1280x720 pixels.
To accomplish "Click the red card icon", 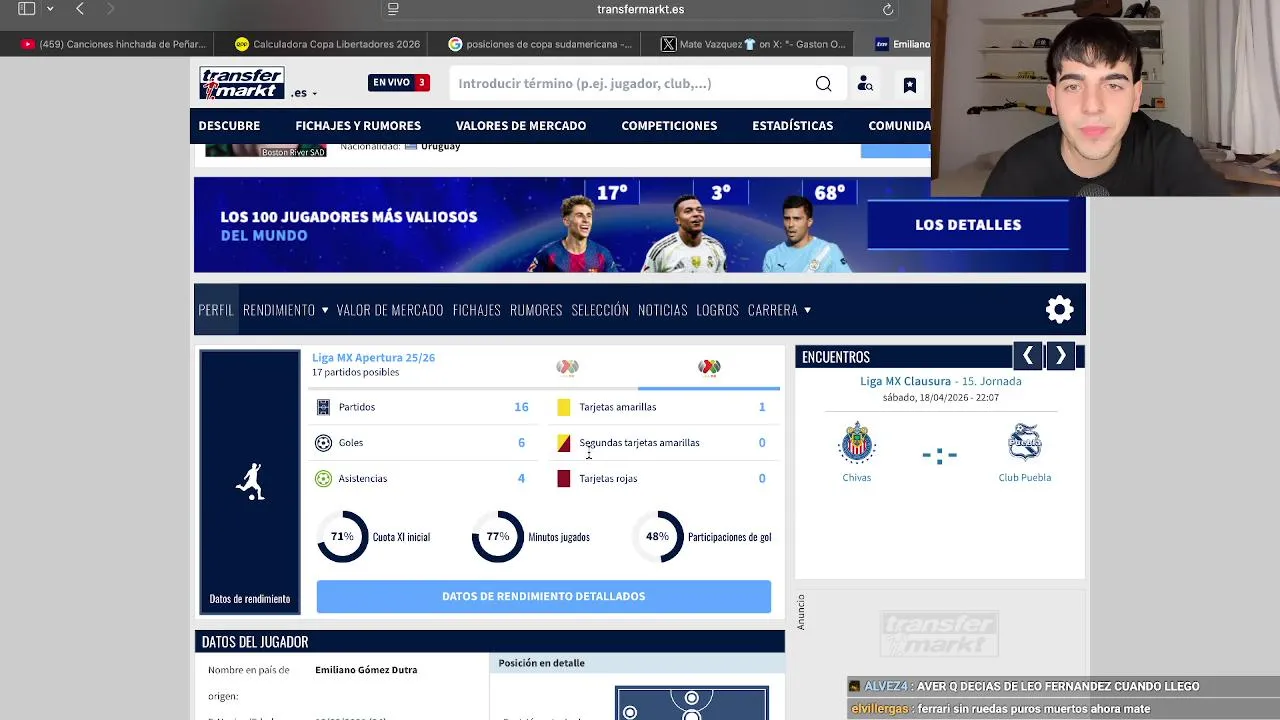I will point(564,478).
